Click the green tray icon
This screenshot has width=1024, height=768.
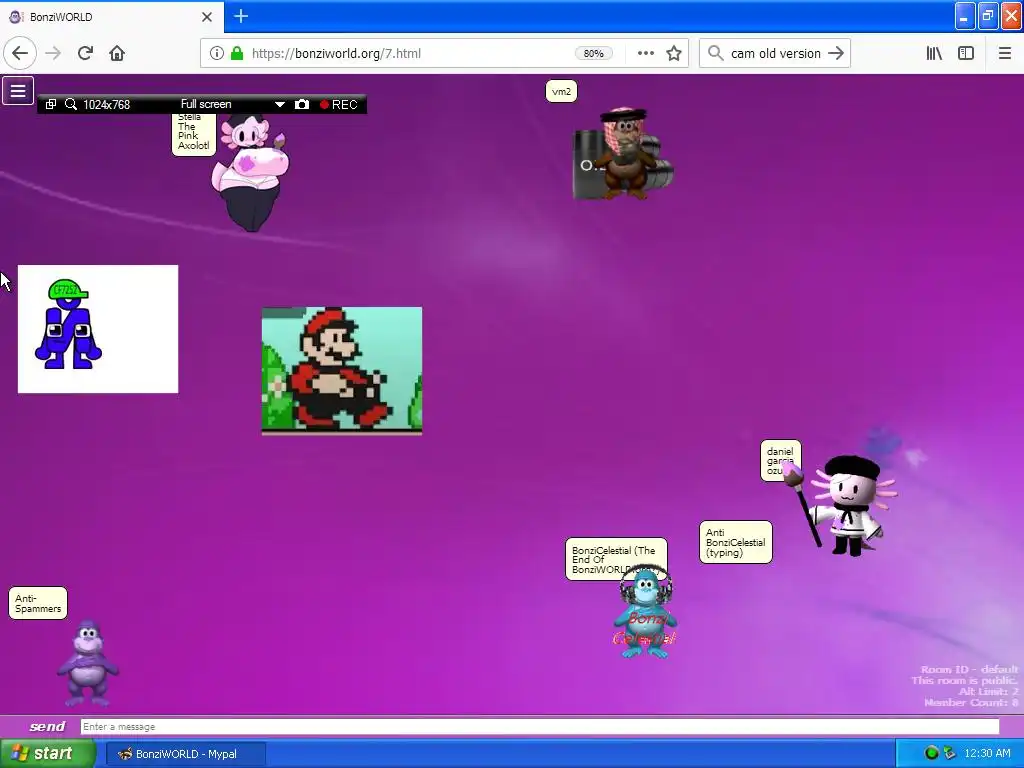[931, 753]
